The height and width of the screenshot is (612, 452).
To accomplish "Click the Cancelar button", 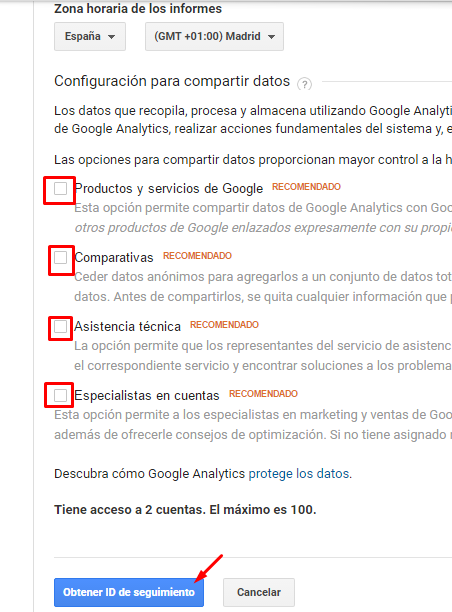I will (x=259, y=592).
